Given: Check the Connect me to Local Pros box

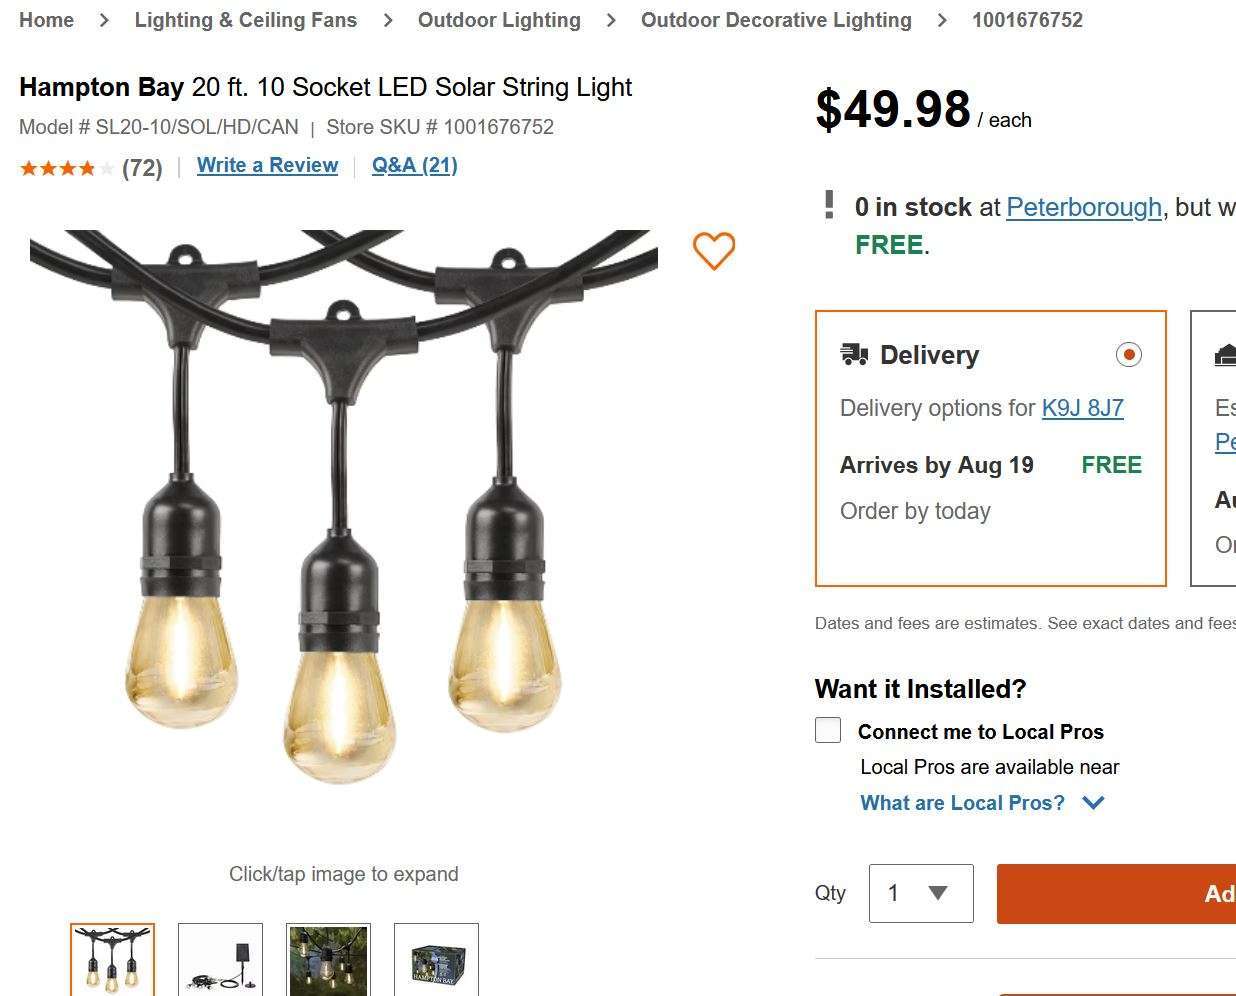Looking at the screenshot, I should pos(828,731).
